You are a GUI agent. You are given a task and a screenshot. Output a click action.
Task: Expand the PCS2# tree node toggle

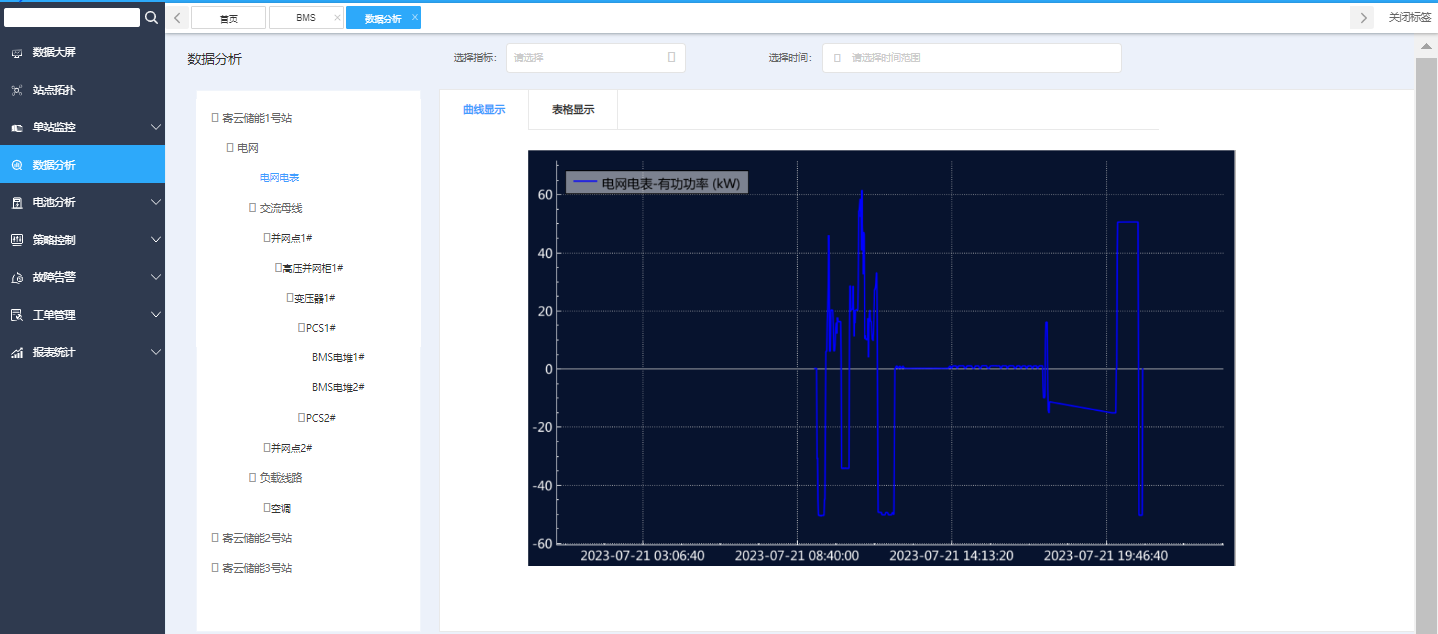[x=301, y=418]
